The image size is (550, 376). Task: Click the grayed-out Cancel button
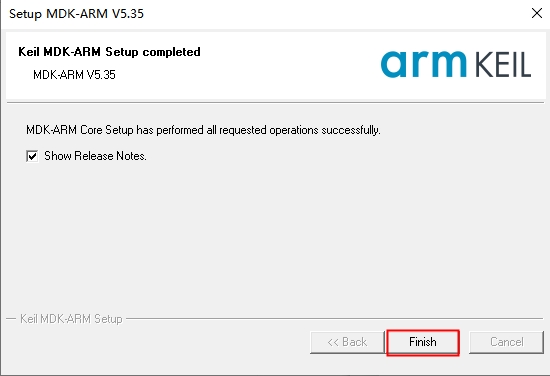(x=507, y=342)
